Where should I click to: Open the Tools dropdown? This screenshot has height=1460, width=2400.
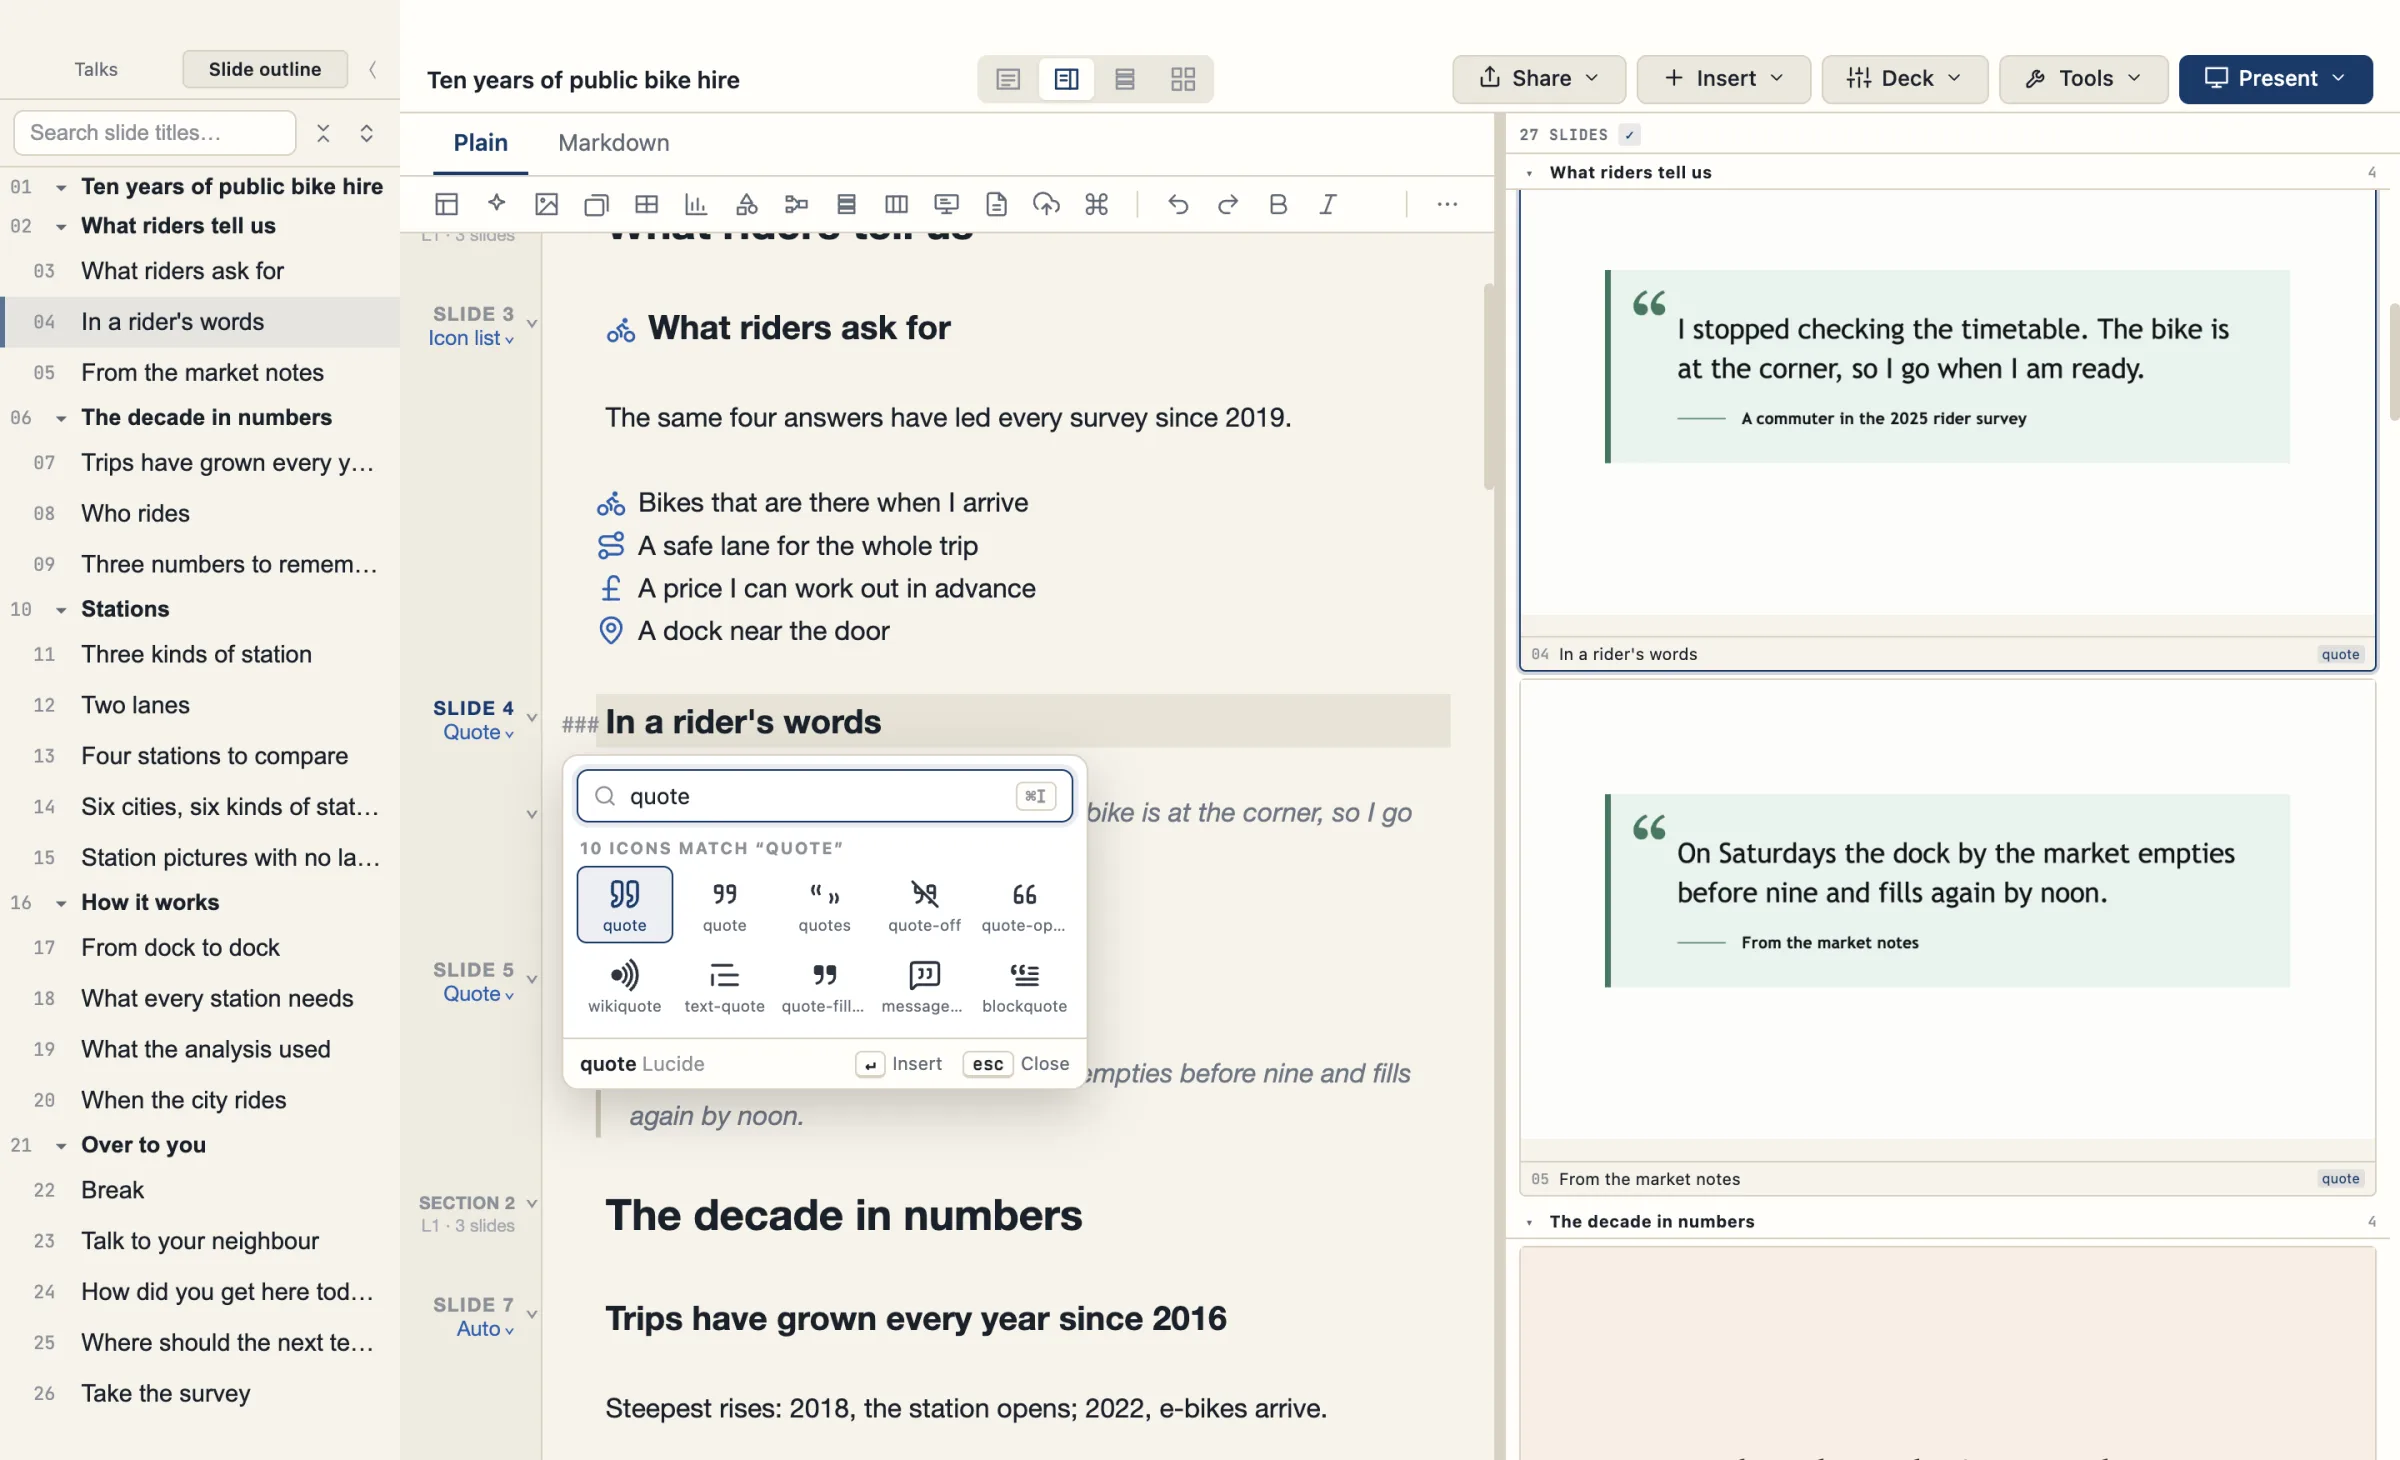click(2083, 79)
